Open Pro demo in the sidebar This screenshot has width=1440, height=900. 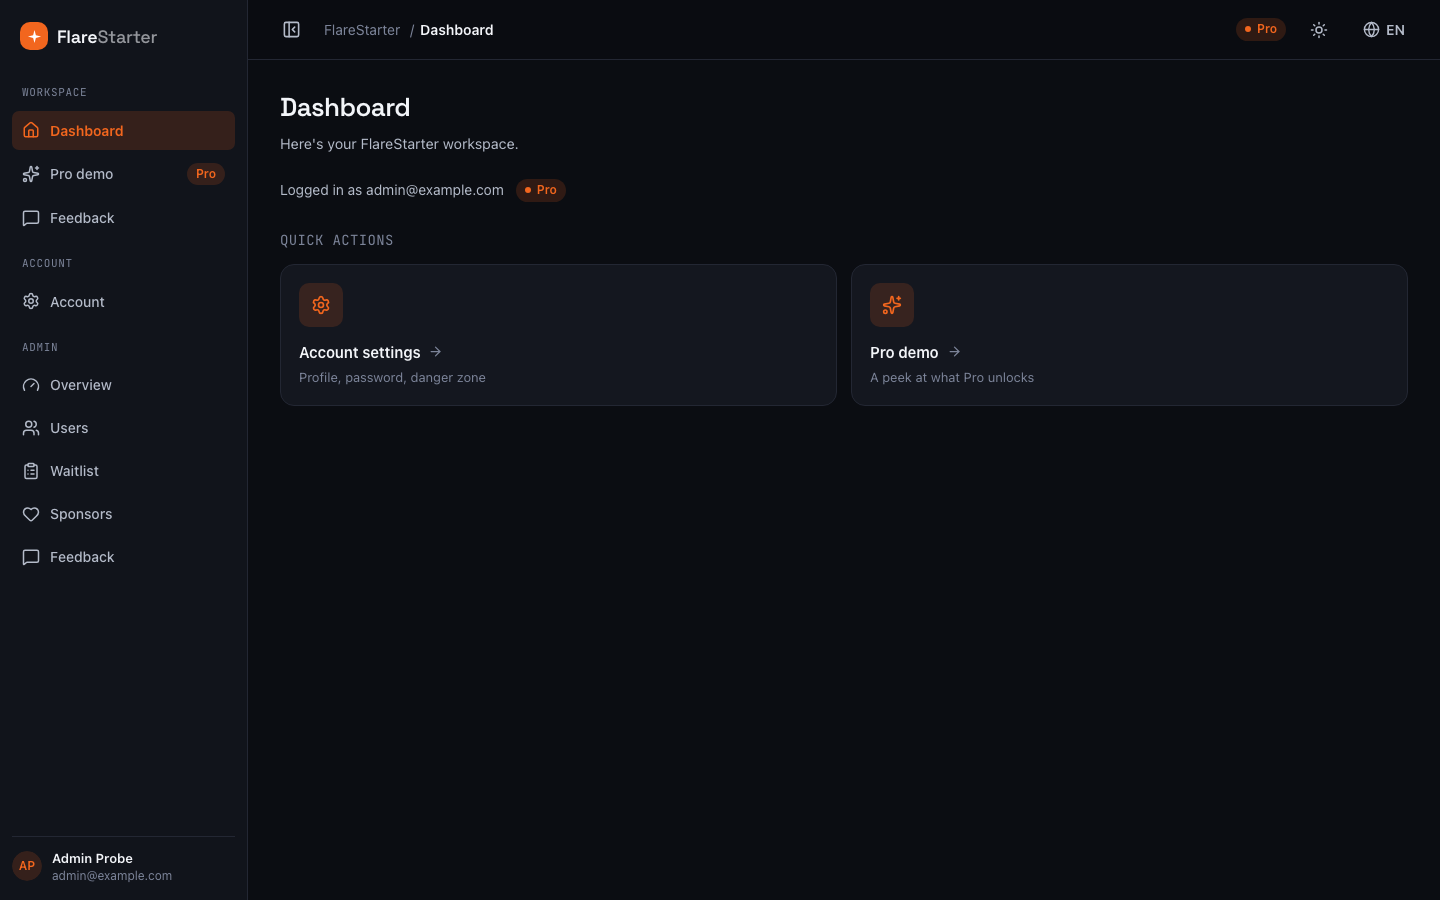(123, 174)
